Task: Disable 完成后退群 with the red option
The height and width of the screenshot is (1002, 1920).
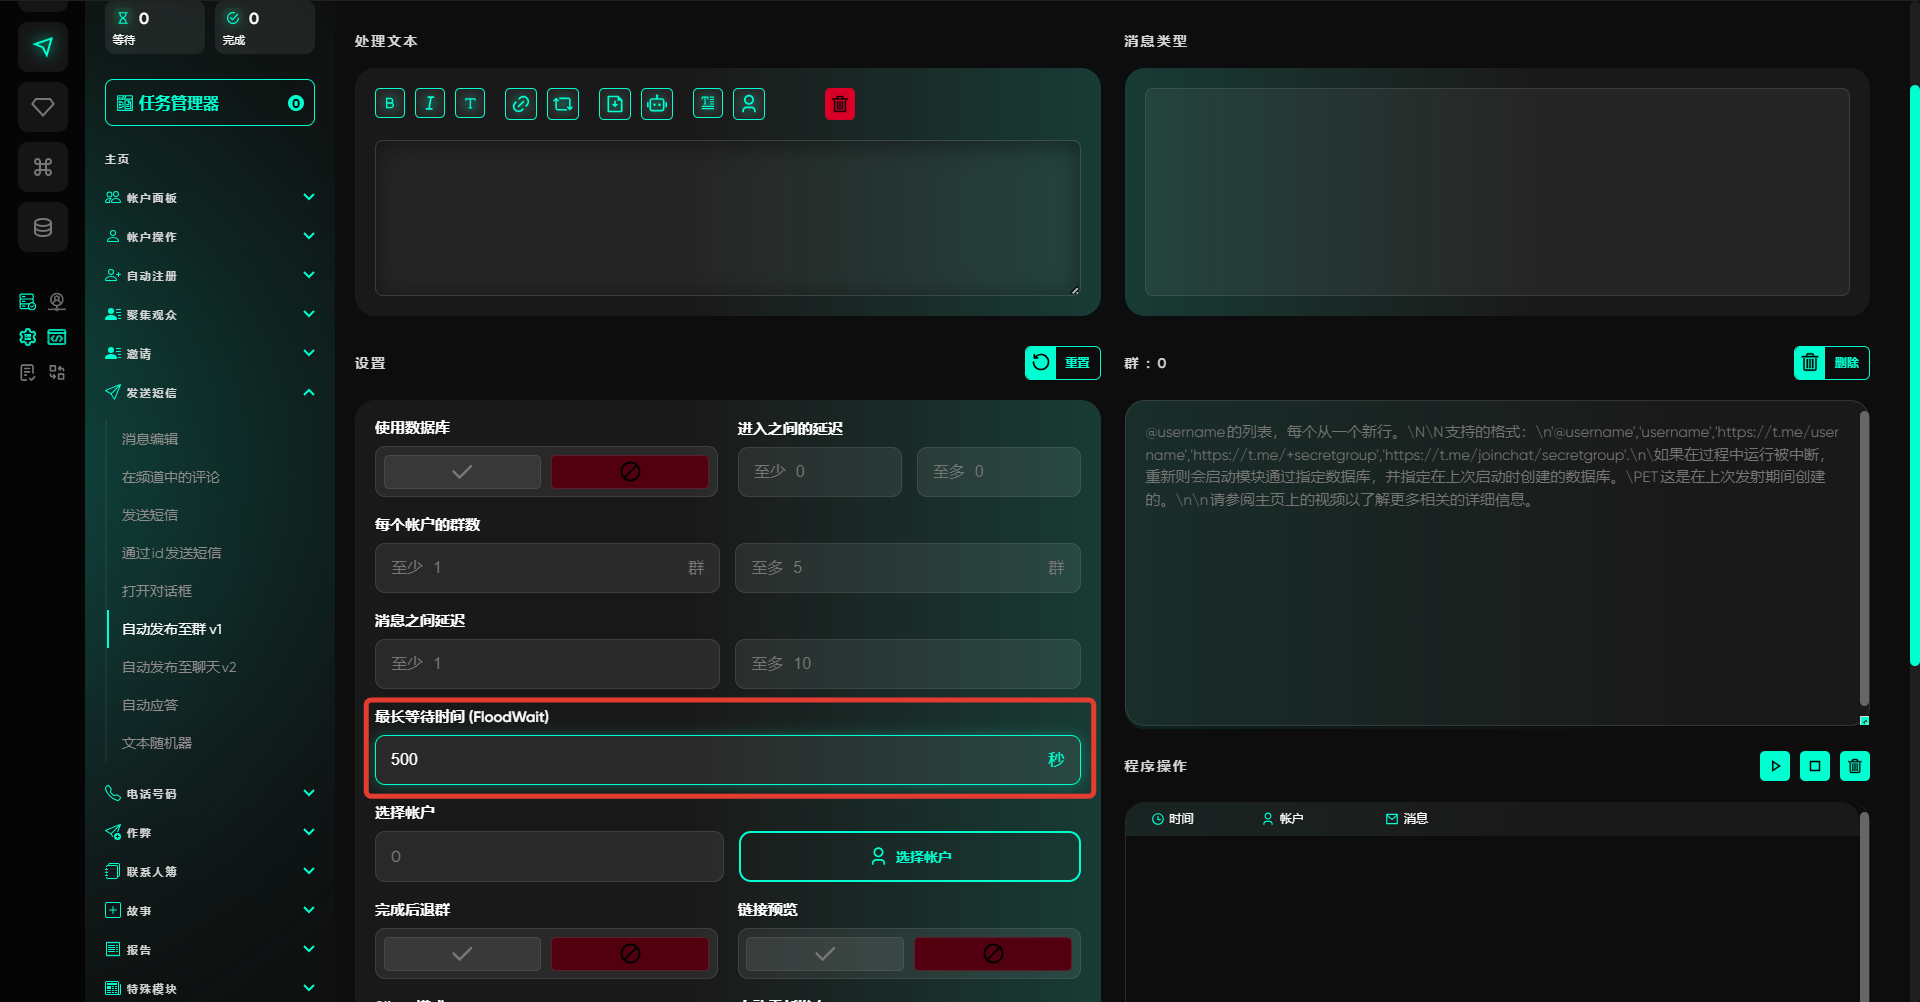Action: (630, 954)
